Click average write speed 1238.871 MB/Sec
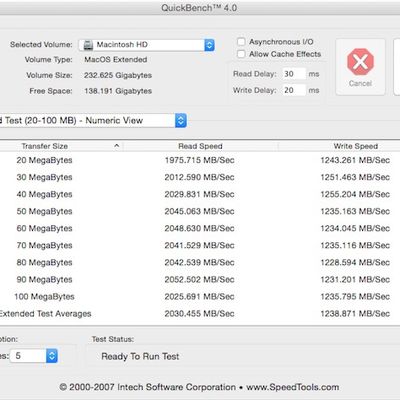 coord(355,314)
